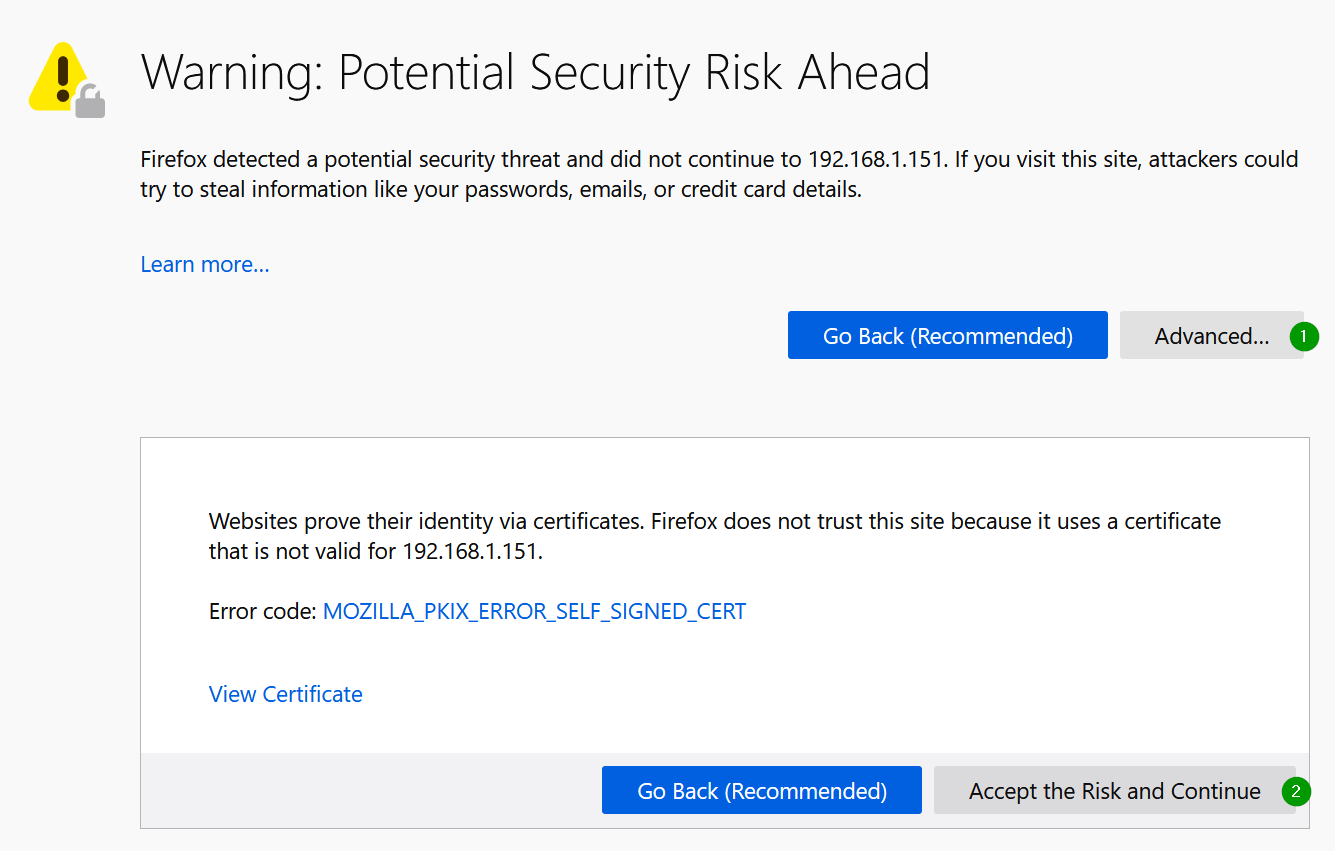Click the green number 1 badge
This screenshot has width=1335, height=851.
click(x=1304, y=337)
